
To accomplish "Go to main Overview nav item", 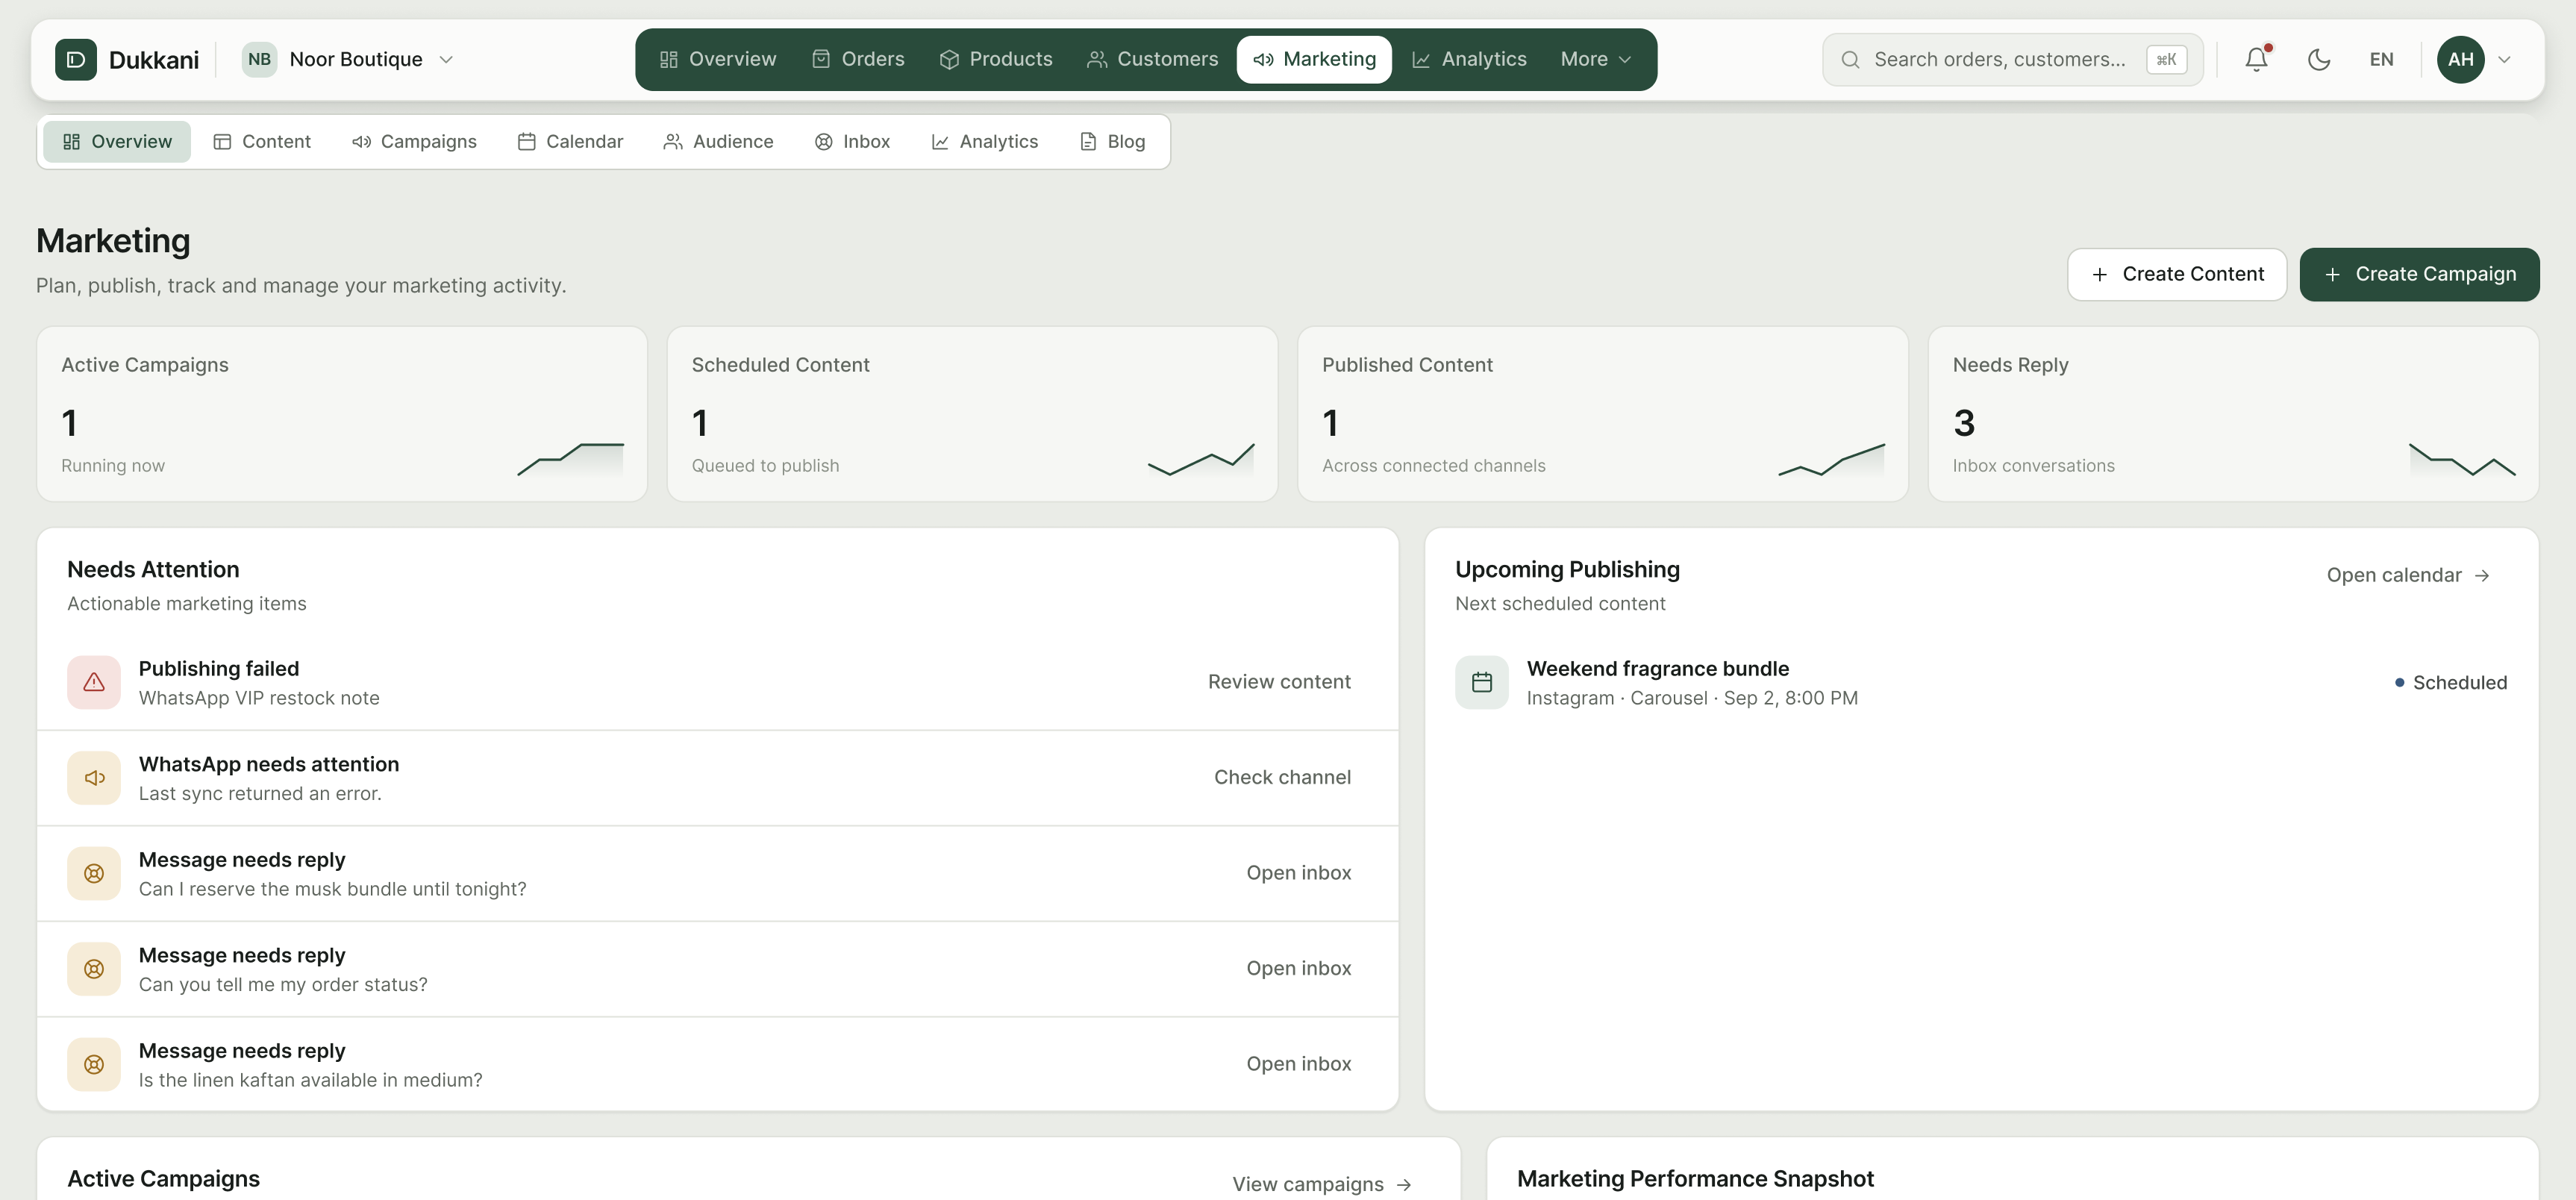I will tap(718, 59).
